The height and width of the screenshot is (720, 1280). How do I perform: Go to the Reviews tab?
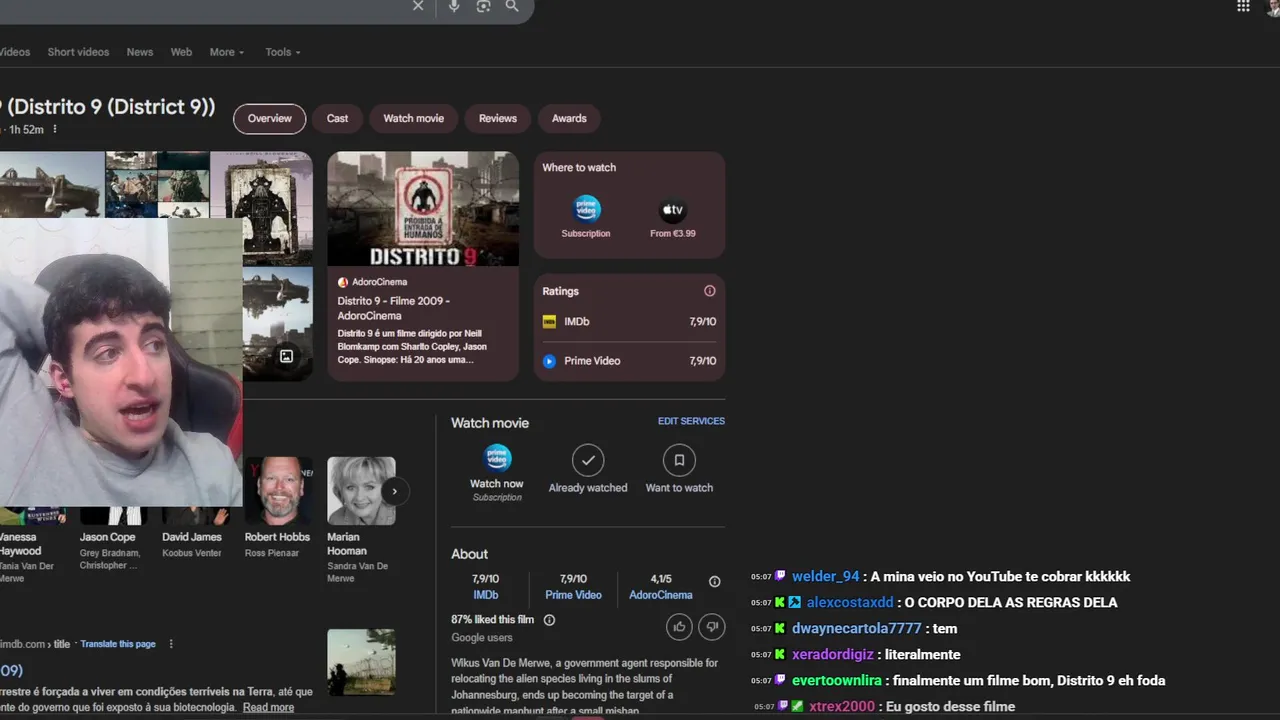(498, 118)
